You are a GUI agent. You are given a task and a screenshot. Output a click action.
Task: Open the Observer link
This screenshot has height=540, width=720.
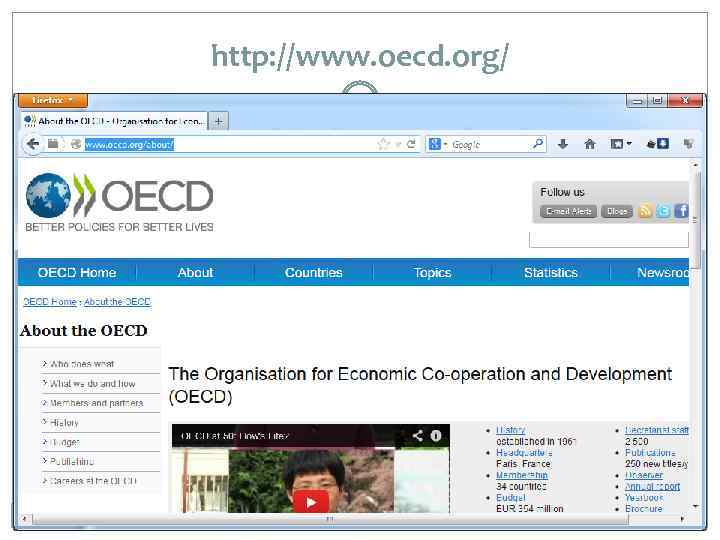point(644,475)
